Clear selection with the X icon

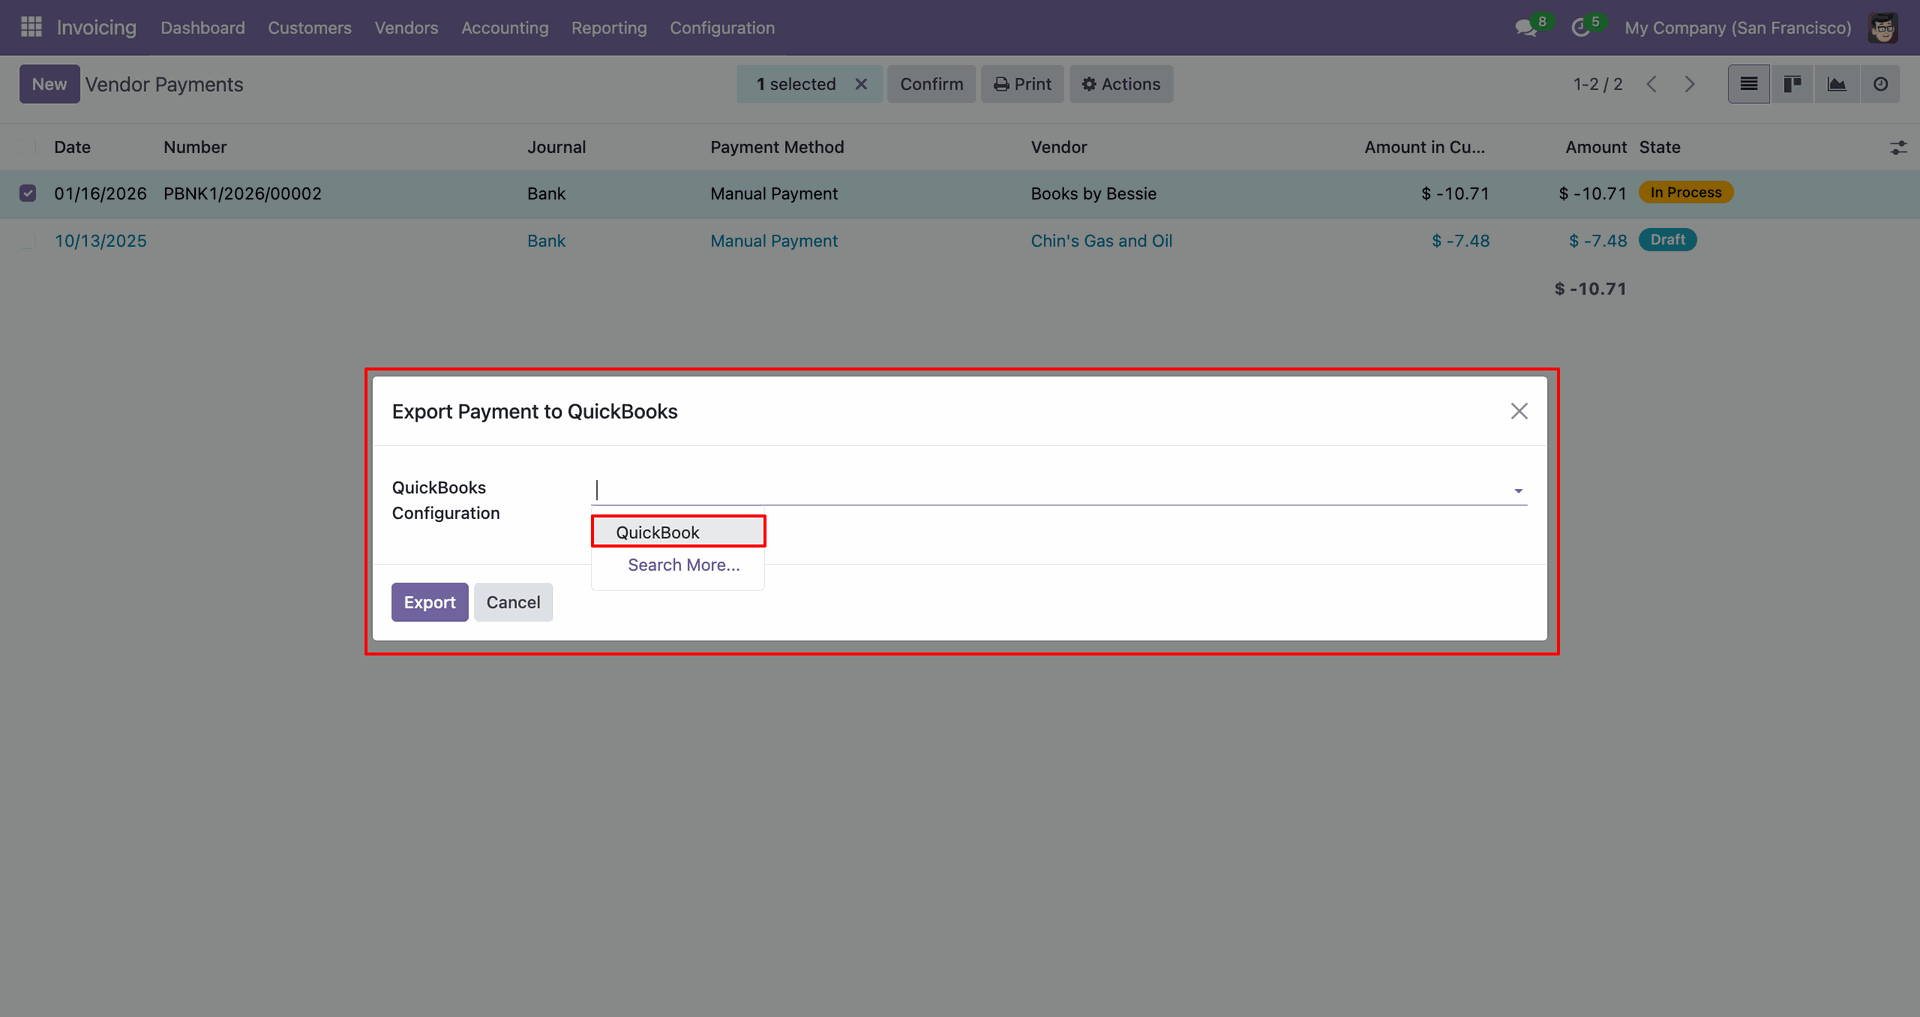[861, 84]
